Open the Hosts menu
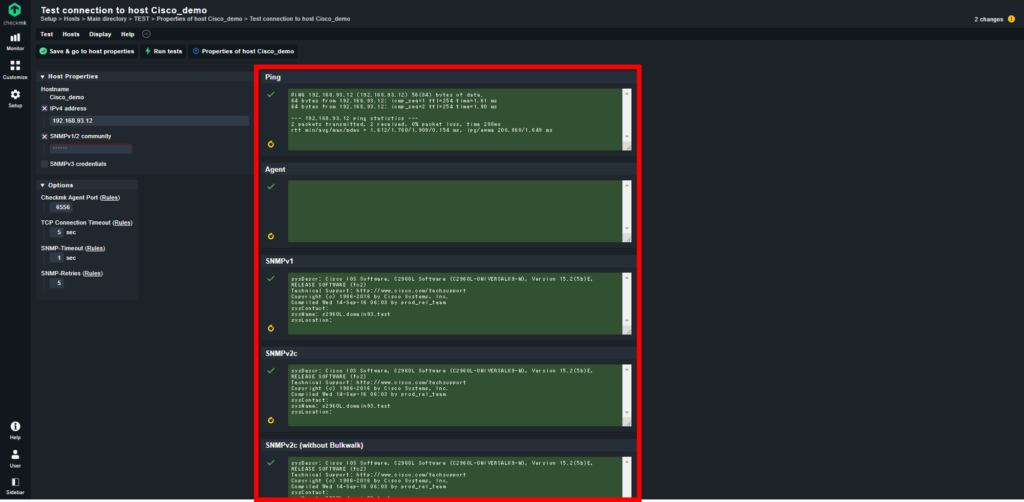 pos(71,35)
